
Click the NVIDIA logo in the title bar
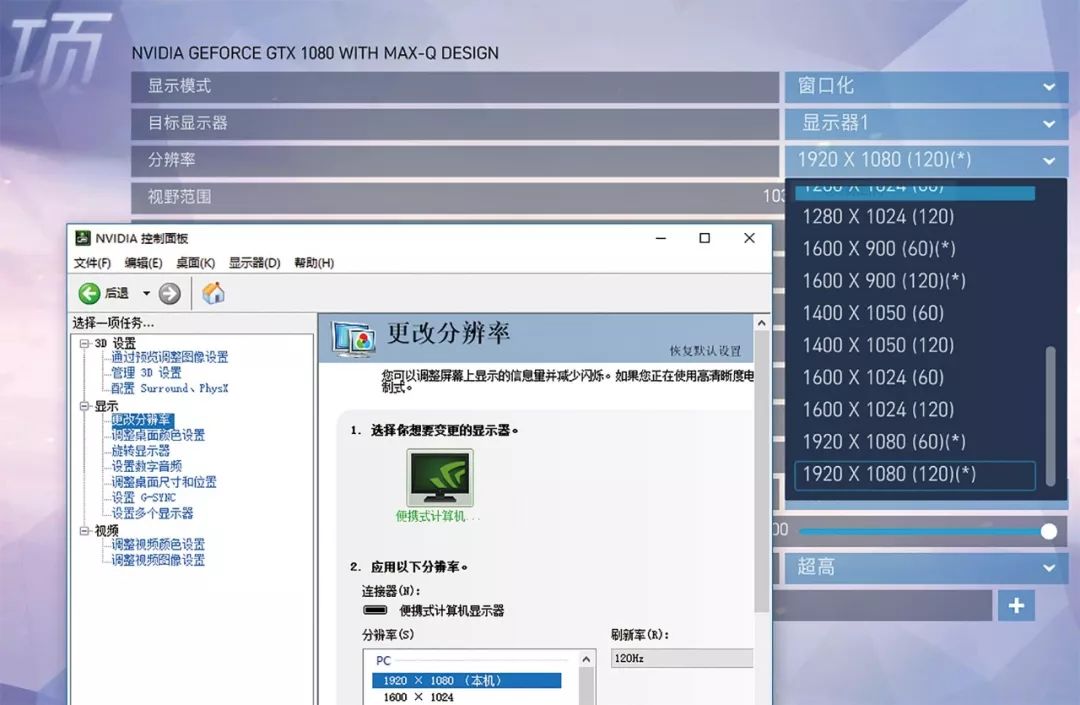(x=85, y=238)
